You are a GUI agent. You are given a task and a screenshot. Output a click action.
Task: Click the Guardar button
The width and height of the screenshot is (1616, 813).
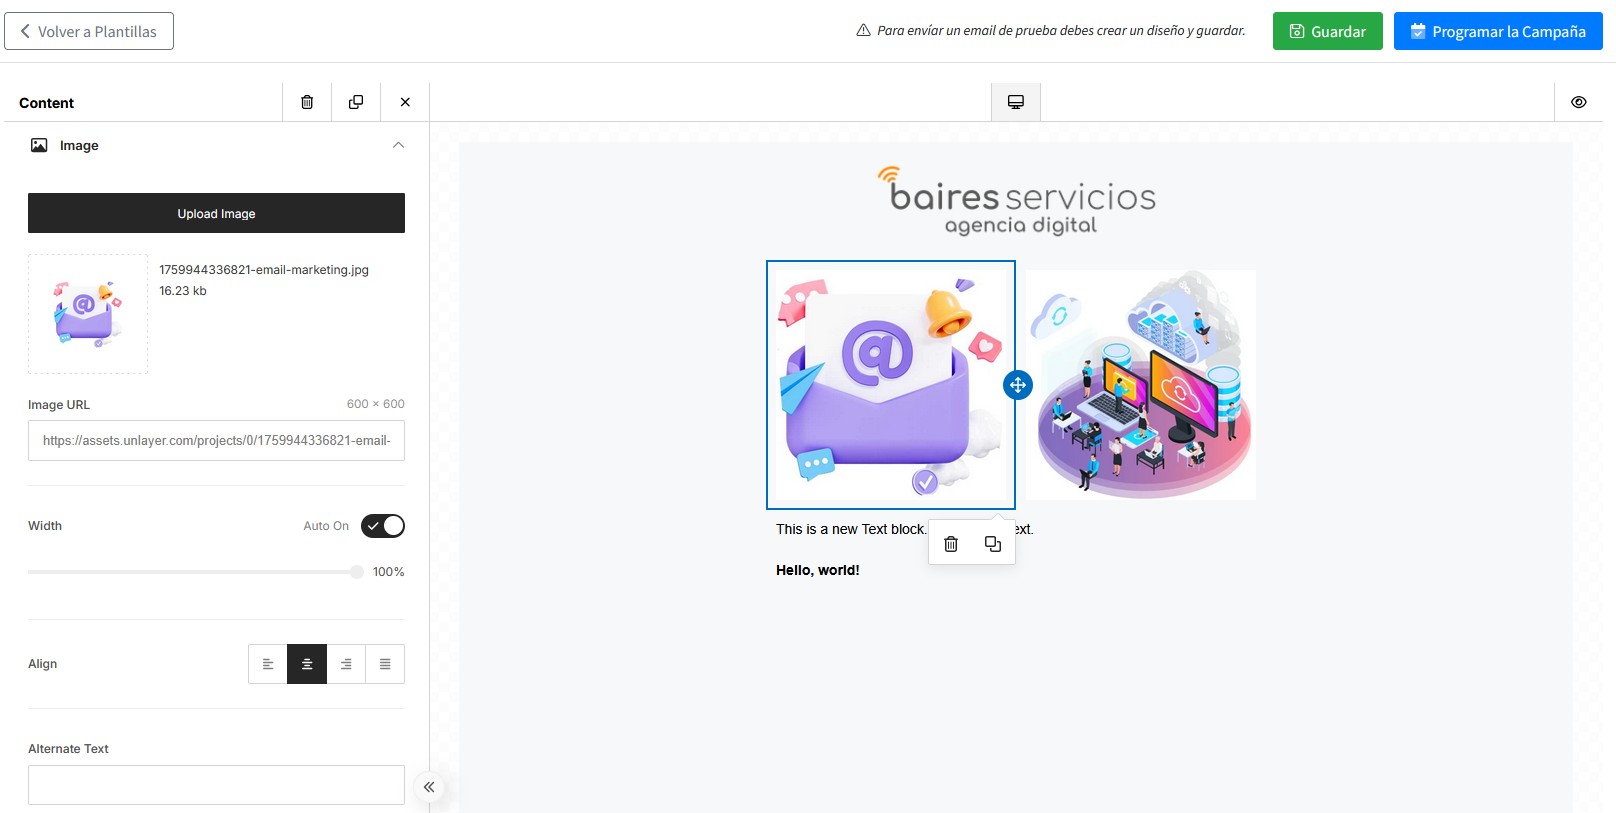(1327, 31)
